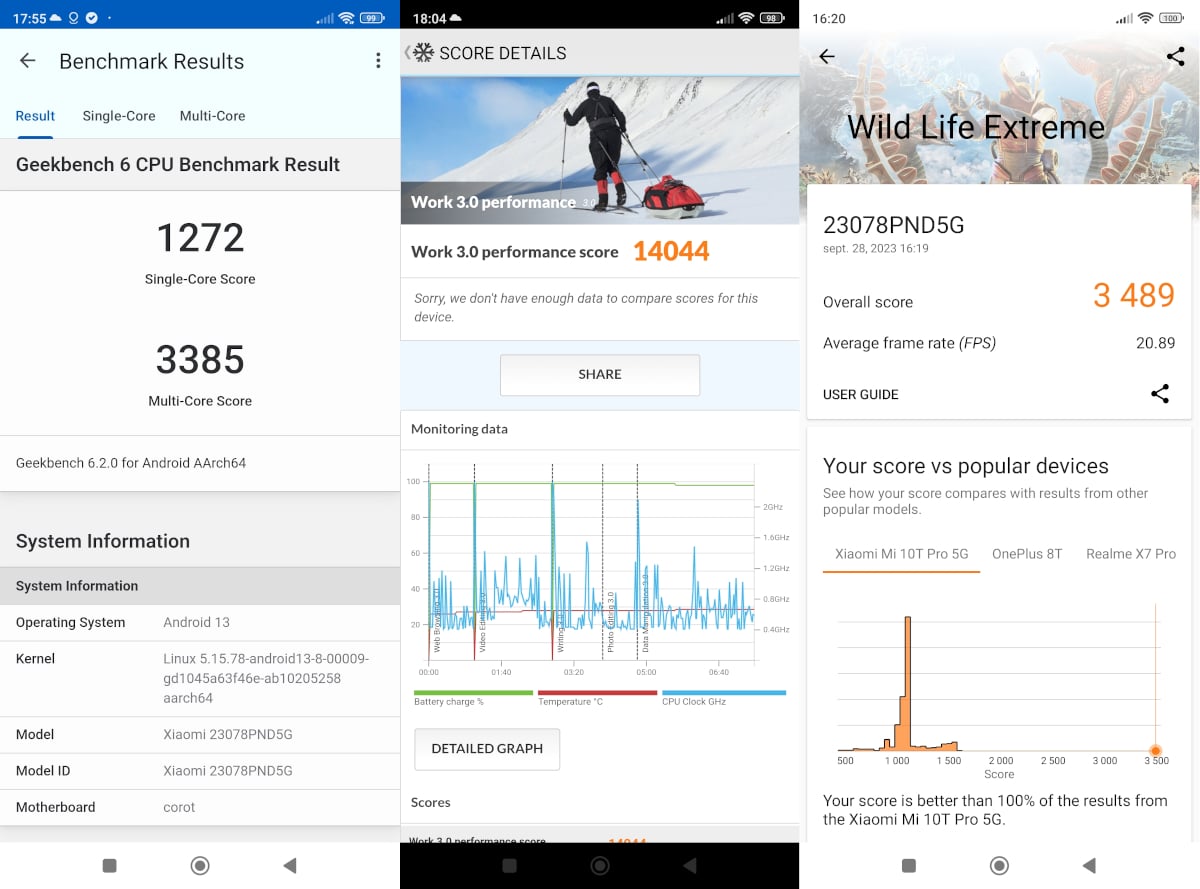Tap the Scores section heading
Image resolution: width=1200 pixels, height=889 pixels.
(x=431, y=803)
